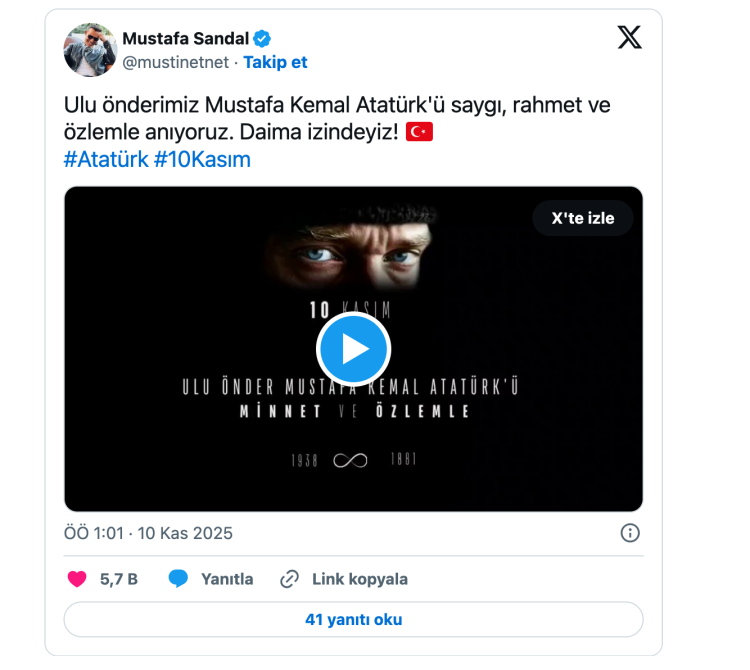Viewport: 750px width, 670px height.
Task: Click Mustafa Sandal's profile avatar
Action: [x=90, y=50]
